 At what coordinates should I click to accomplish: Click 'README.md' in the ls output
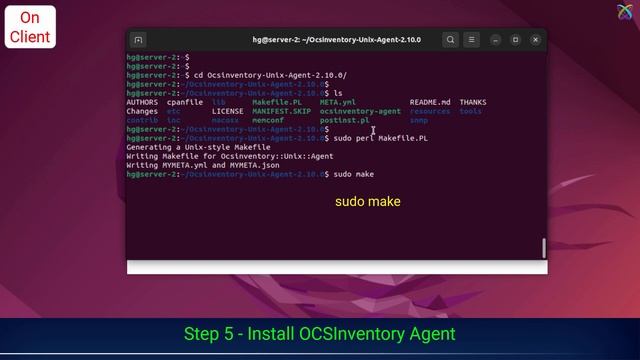tap(430, 102)
